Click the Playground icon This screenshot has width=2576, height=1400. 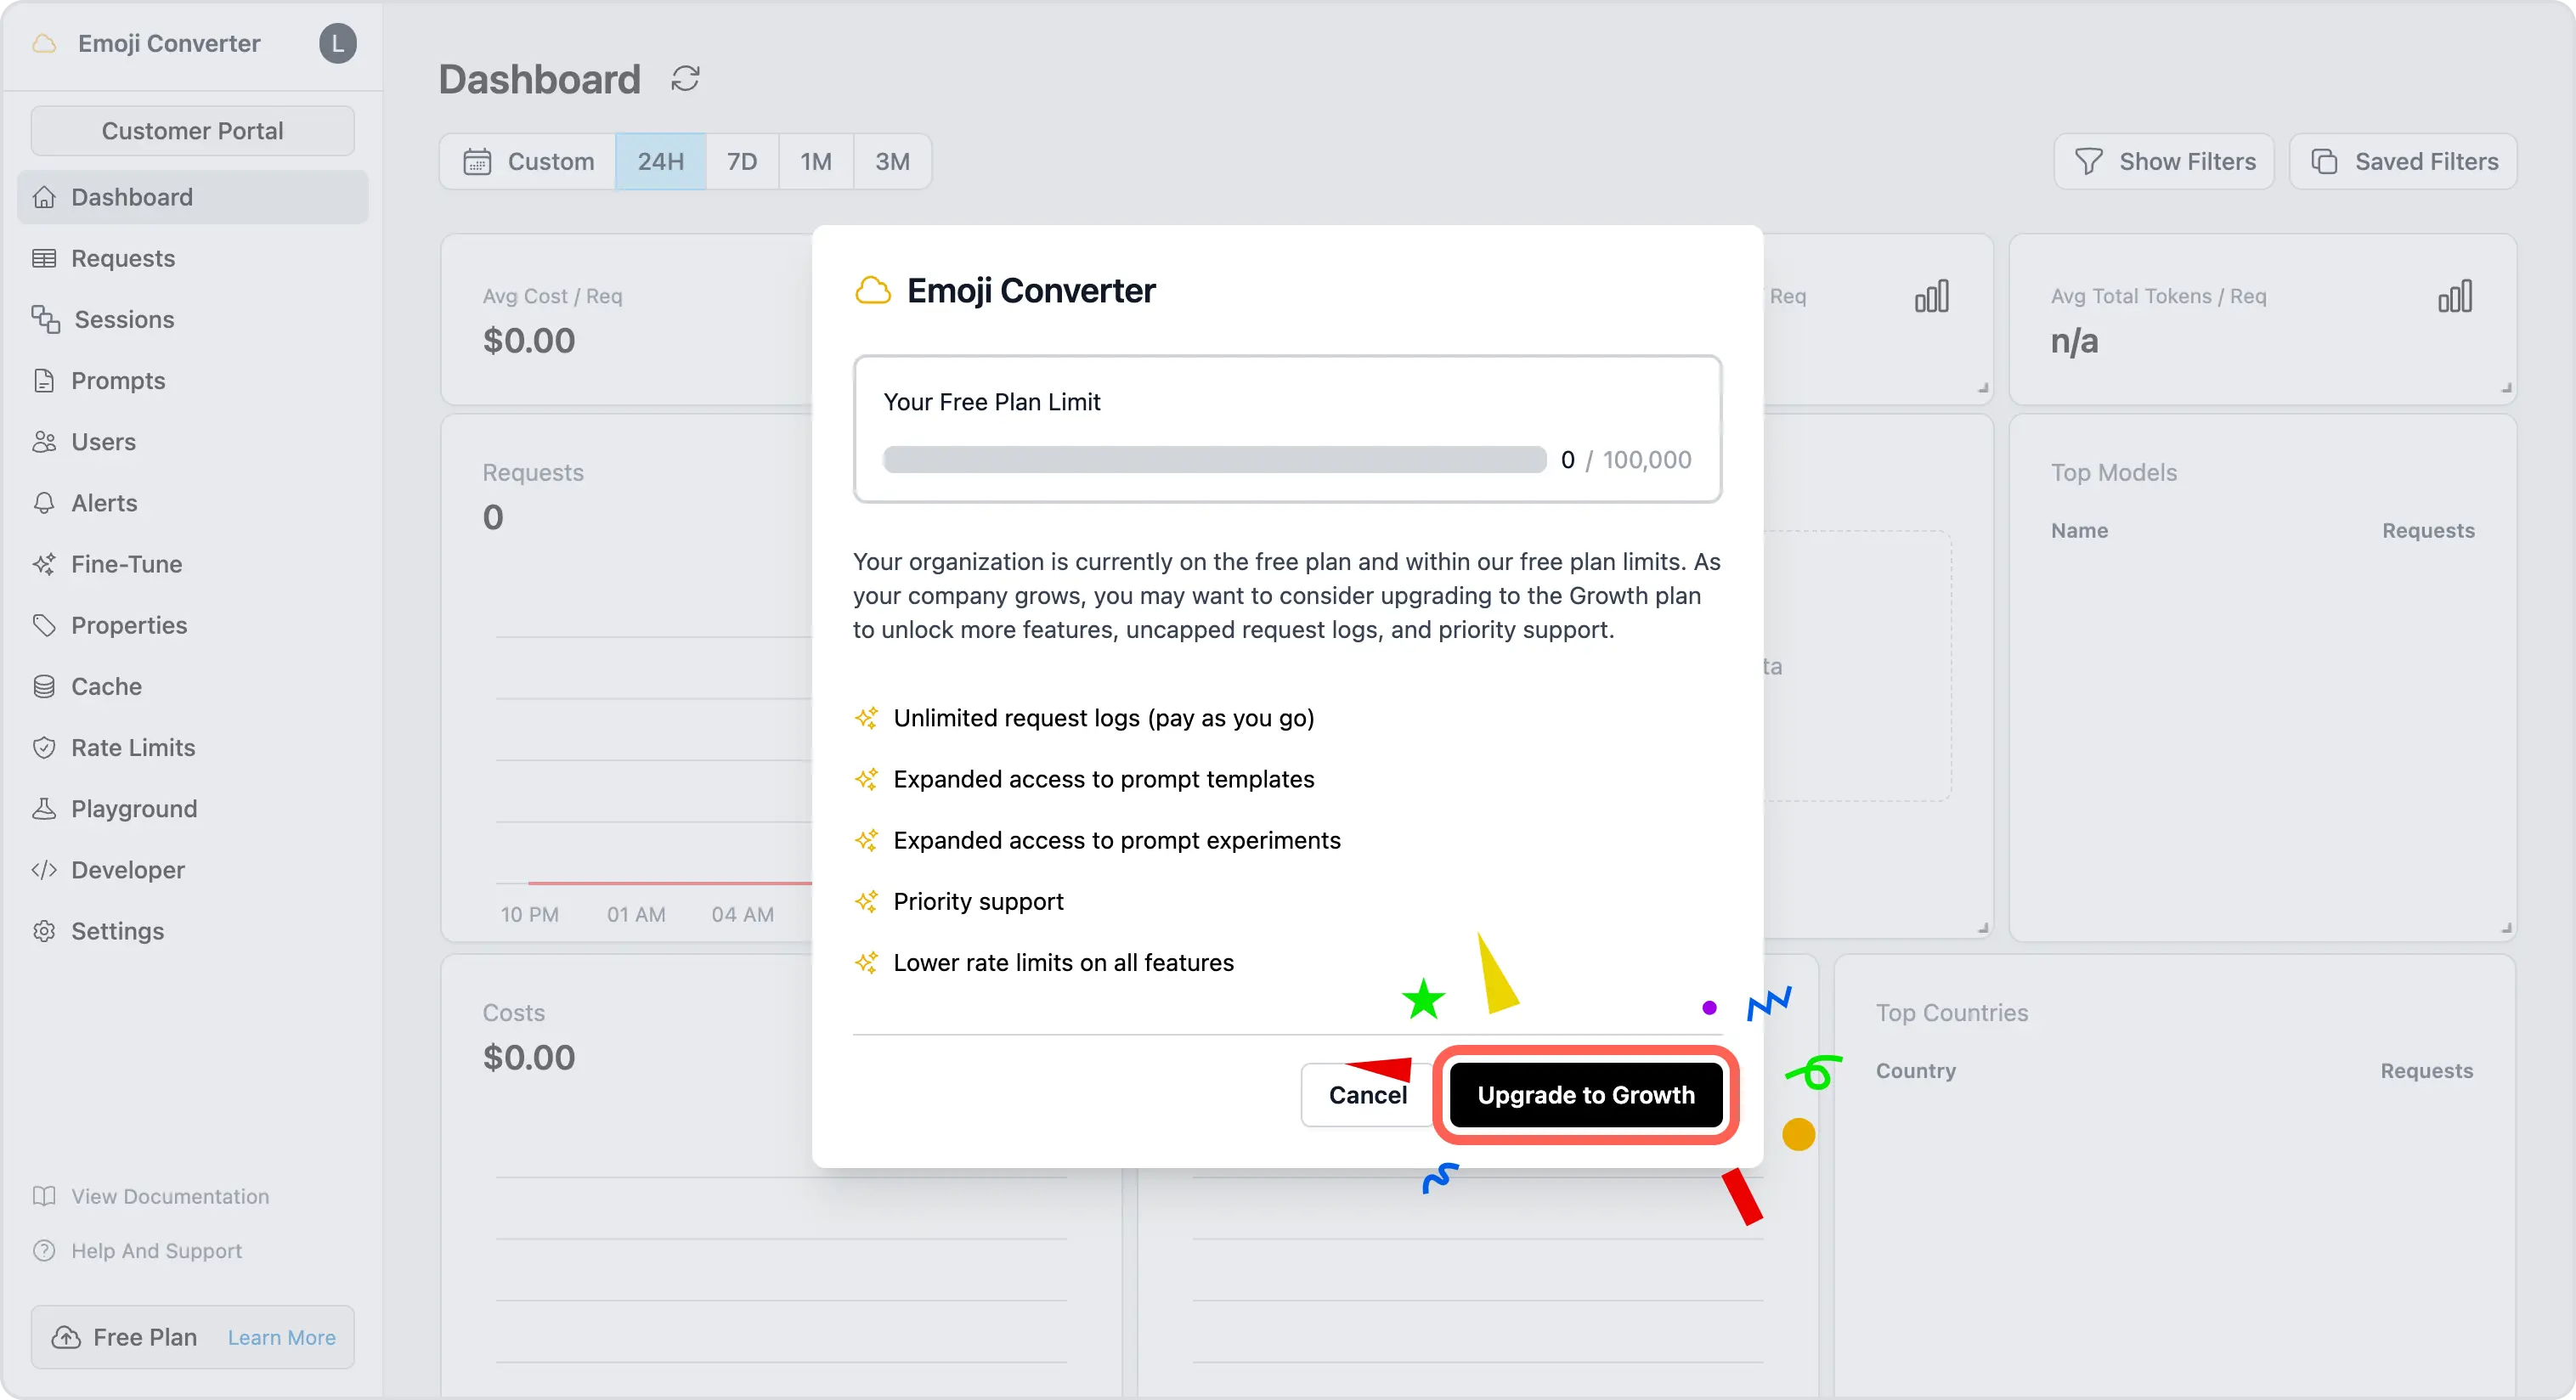[45, 809]
